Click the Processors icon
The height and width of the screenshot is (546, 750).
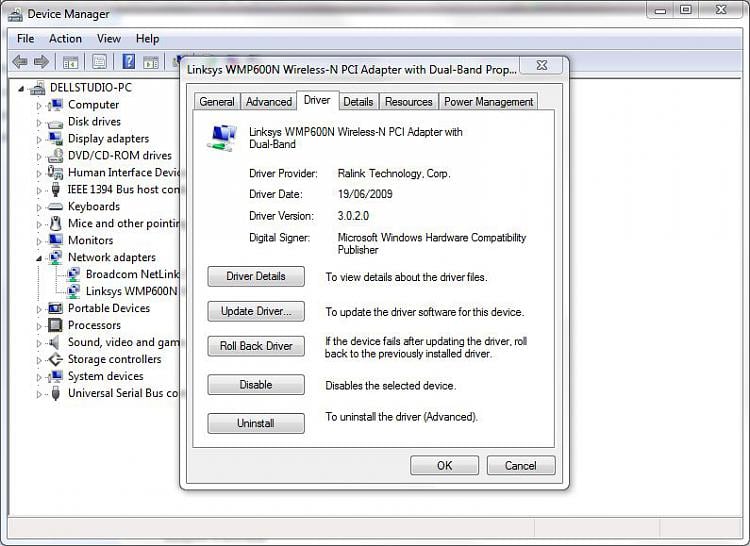click(55, 325)
